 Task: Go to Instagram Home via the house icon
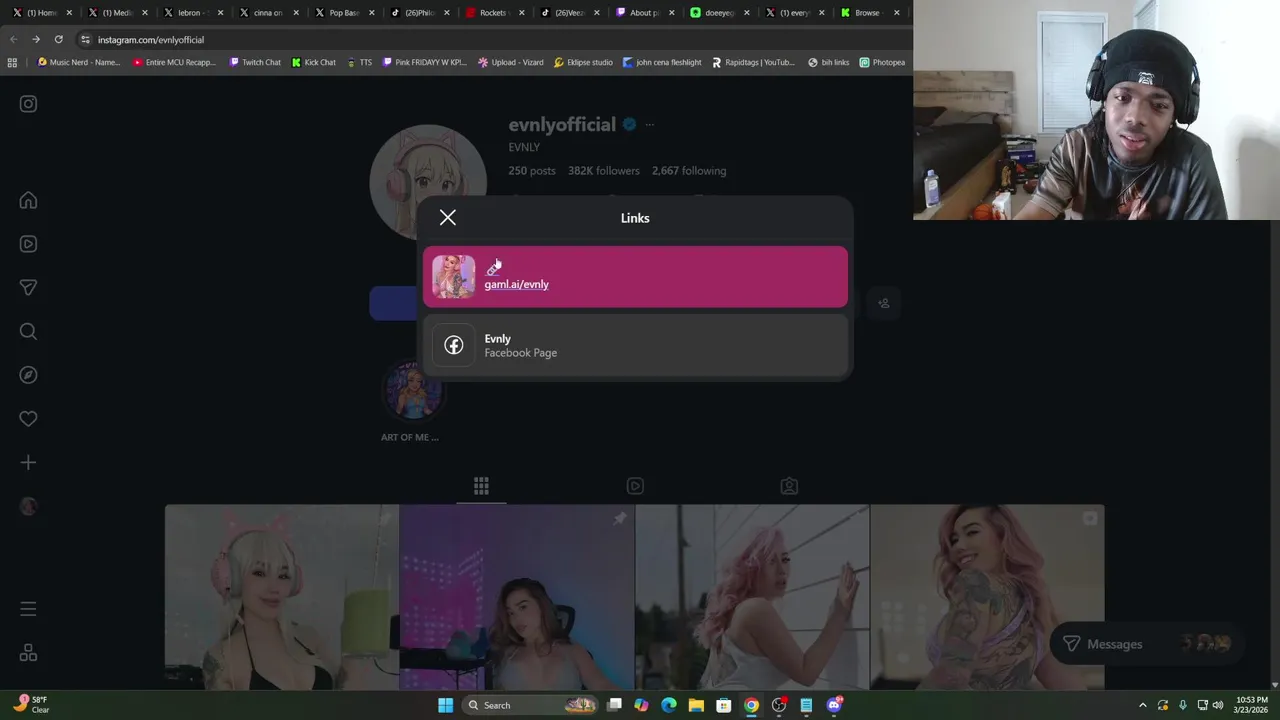tap(28, 200)
